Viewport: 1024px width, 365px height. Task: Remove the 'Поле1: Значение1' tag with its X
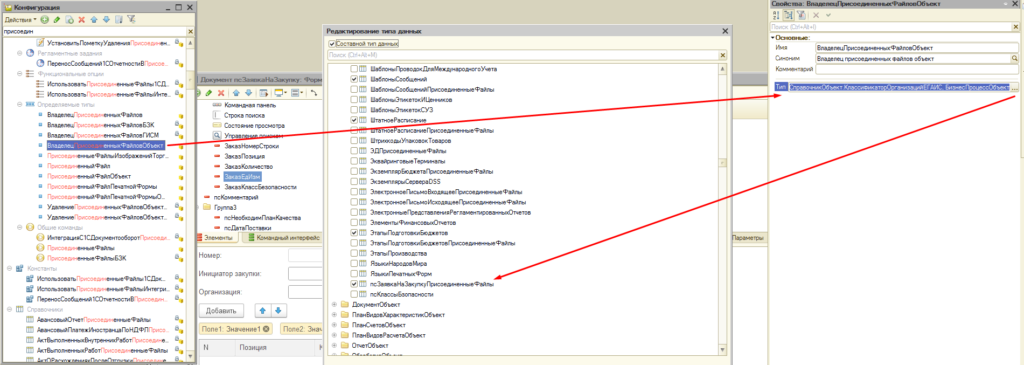pyautogui.click(x=266, y=329)
